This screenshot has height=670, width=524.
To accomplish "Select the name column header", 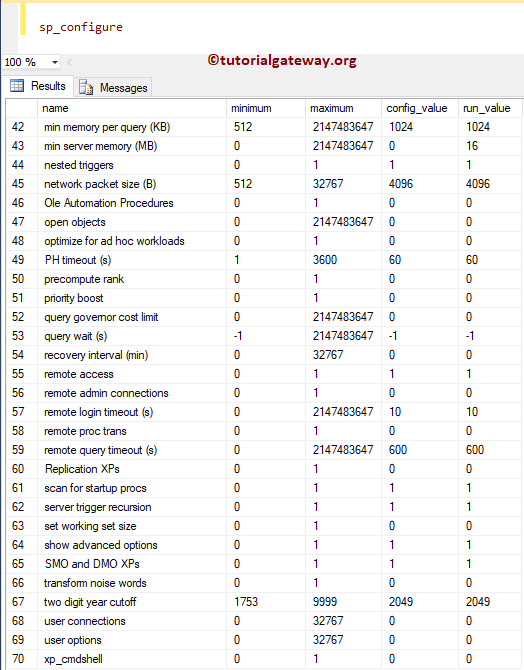I will point(132,108).
